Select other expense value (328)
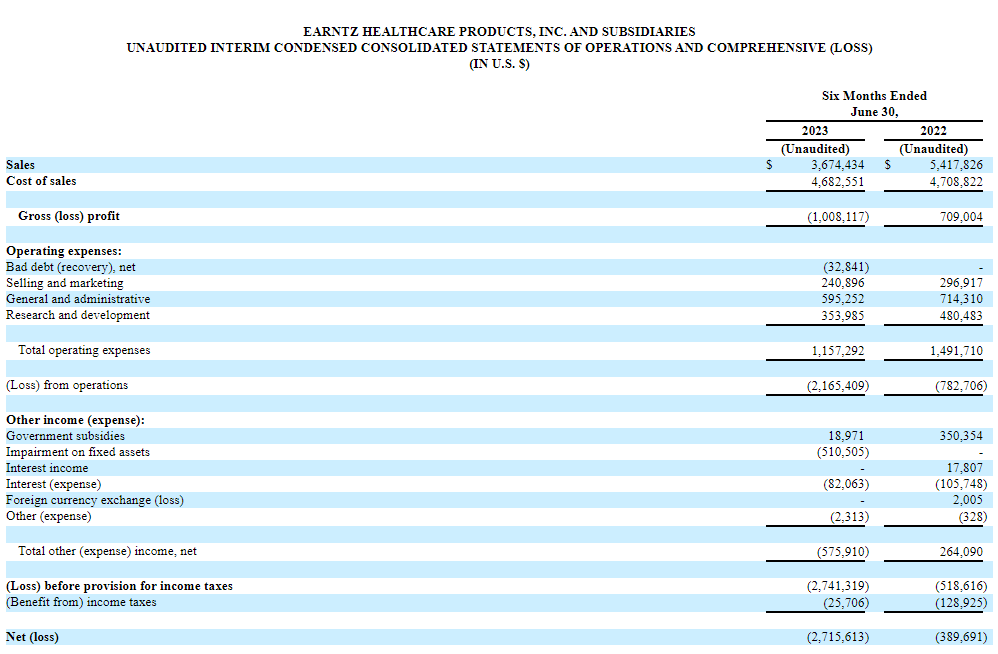Viewport: 998px width, 654px height. [973, 517]
